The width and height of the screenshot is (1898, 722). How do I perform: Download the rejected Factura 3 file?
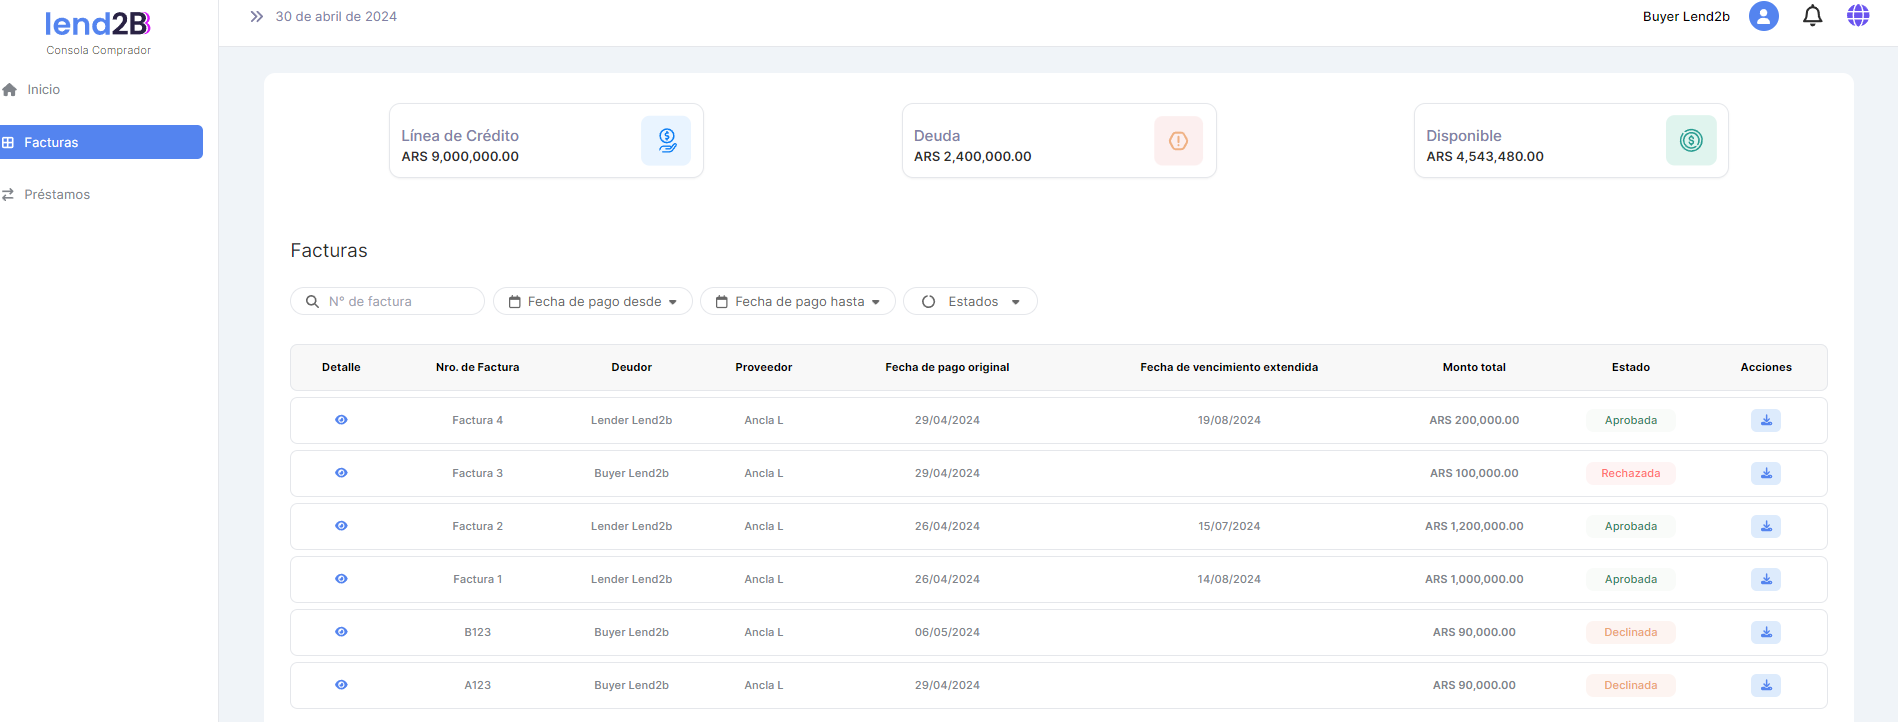1766,474
